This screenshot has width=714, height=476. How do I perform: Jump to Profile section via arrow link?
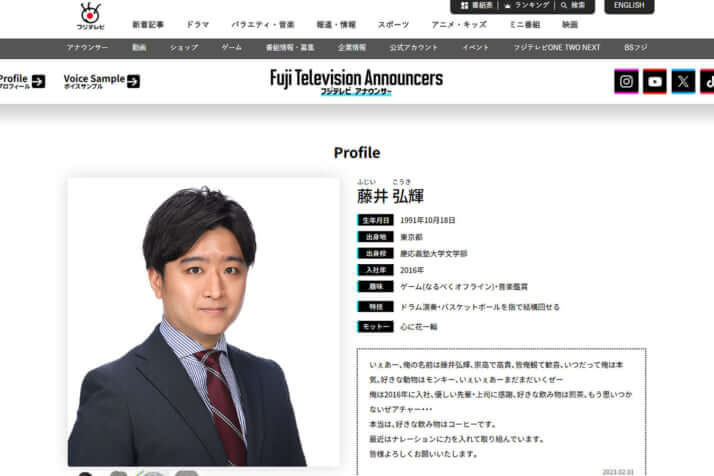point(22,81)
